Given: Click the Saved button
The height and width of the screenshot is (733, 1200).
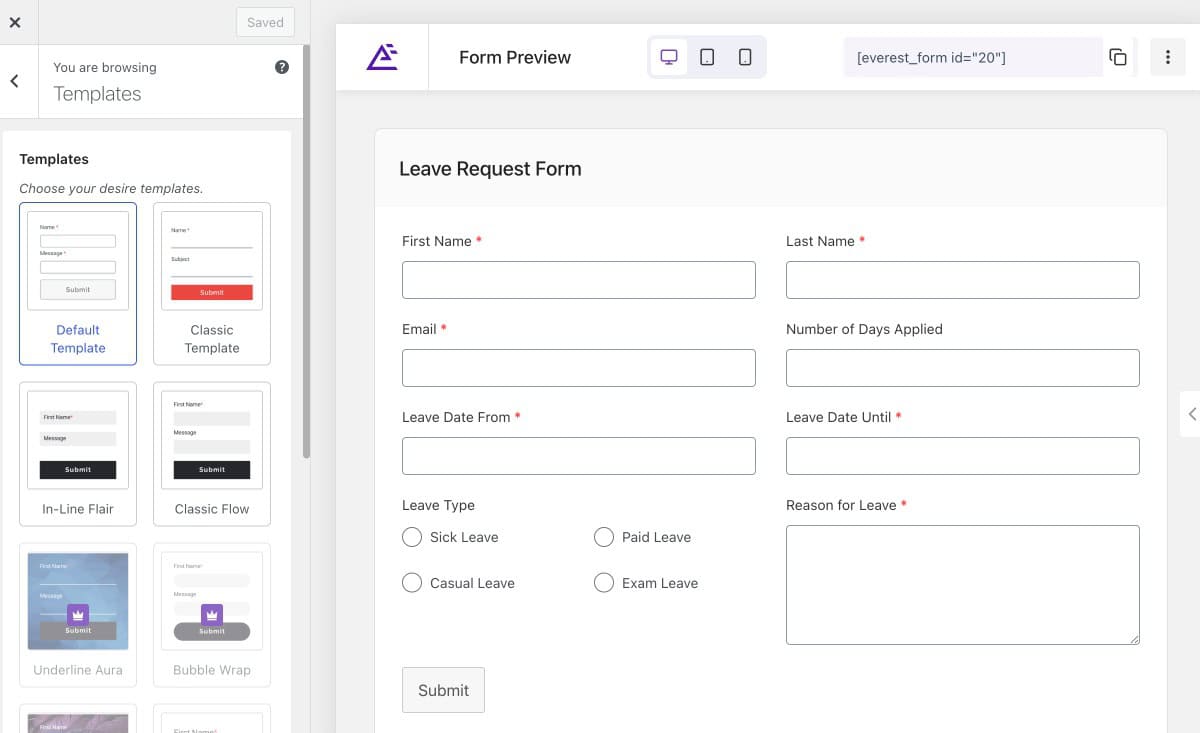Looking at the screenshot, I should pyautogui.click(x=265, y=22).
